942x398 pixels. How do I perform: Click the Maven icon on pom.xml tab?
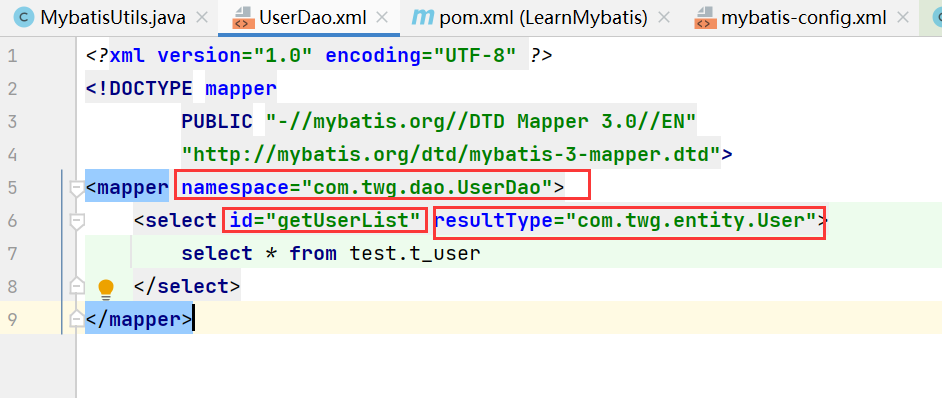point(422,18)
